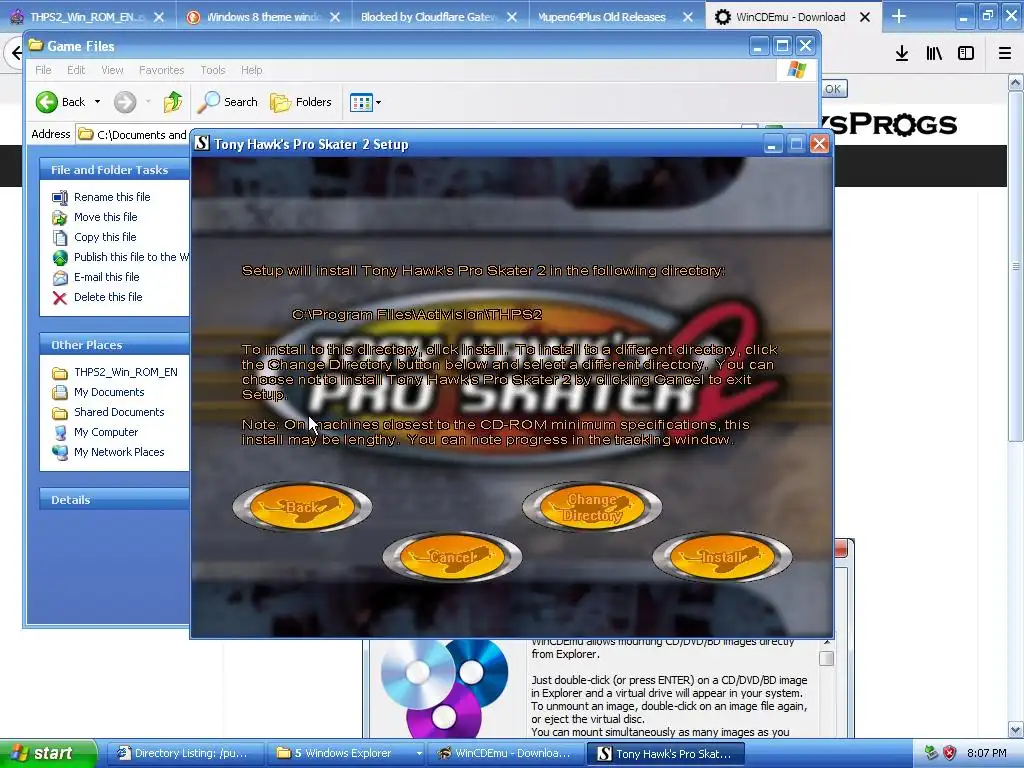Click Tony Hawk's Pro Skater taskbar item
The image size is (1024, 768).
point(666,754)
